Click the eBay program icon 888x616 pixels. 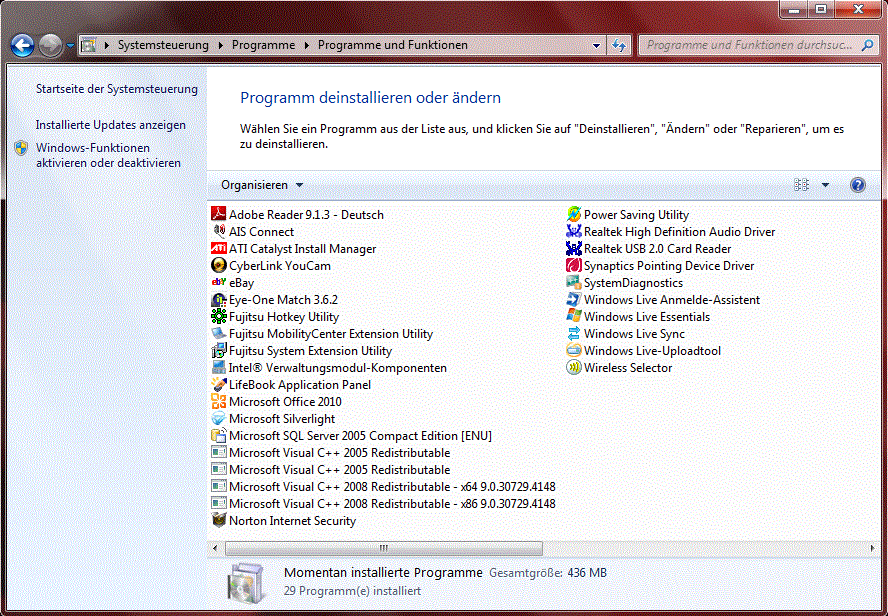pos(219,282)
